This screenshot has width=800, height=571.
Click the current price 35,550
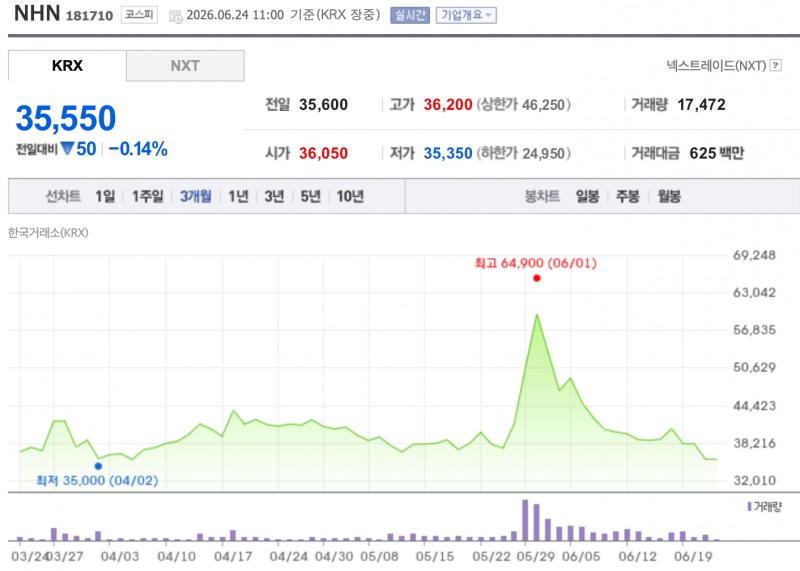pos(66,118)
